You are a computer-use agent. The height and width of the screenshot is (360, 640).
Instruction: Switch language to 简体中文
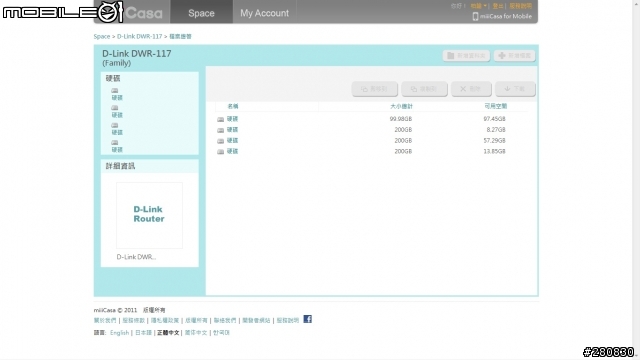pyautogui.click(x=196, y=333)
